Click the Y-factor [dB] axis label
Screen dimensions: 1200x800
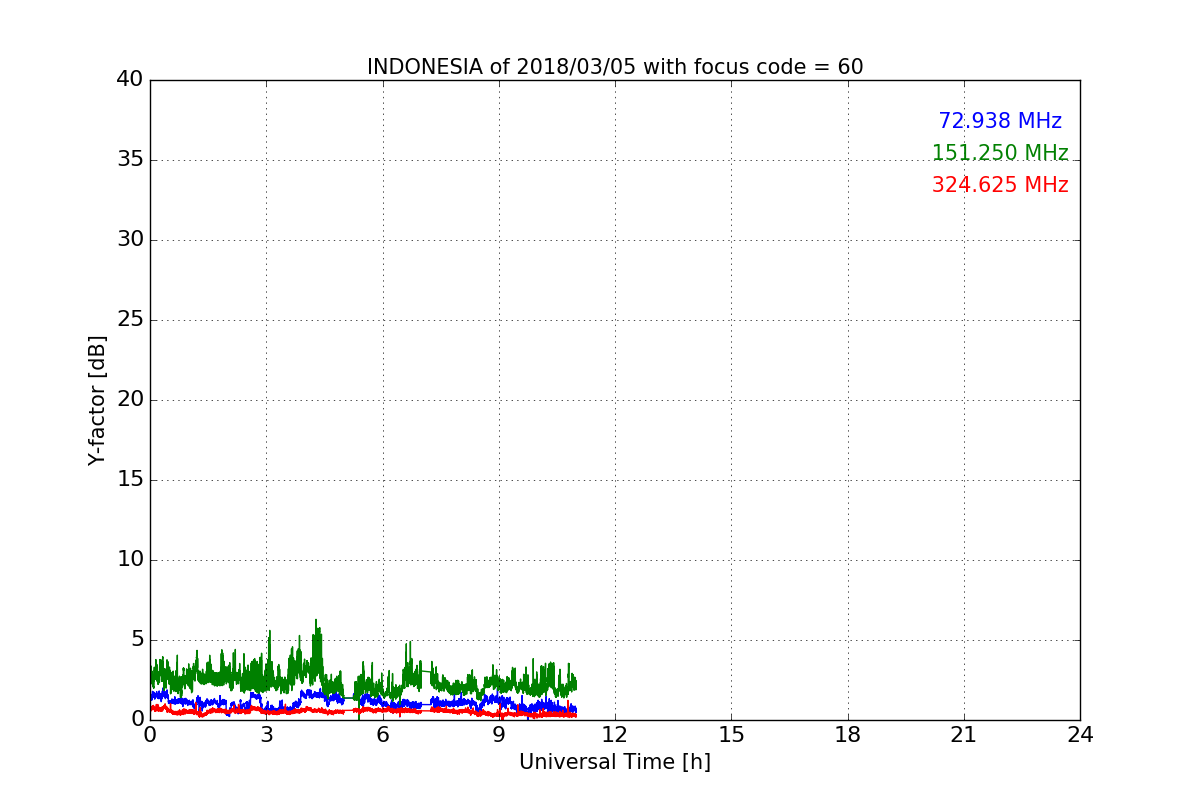click(x=97, y=400)
